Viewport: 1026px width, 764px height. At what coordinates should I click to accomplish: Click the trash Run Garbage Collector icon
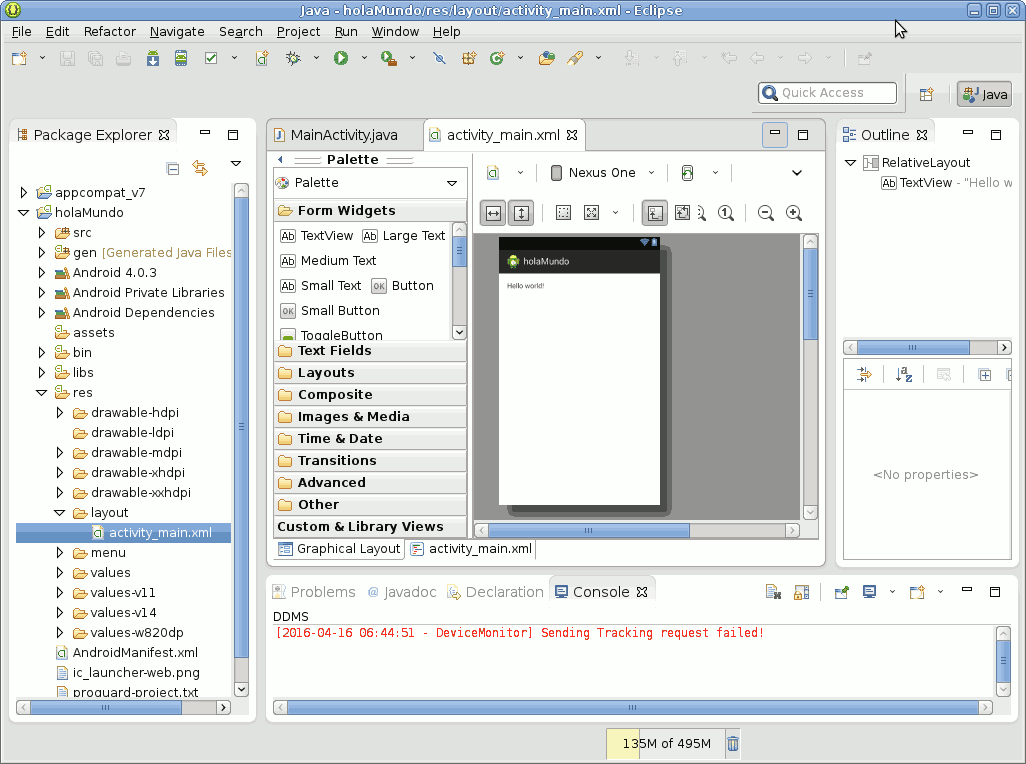click(x=733, y=743)
